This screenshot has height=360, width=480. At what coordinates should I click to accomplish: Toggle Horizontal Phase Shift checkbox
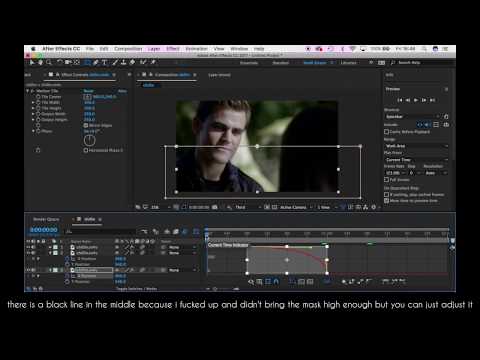point(86,150)
